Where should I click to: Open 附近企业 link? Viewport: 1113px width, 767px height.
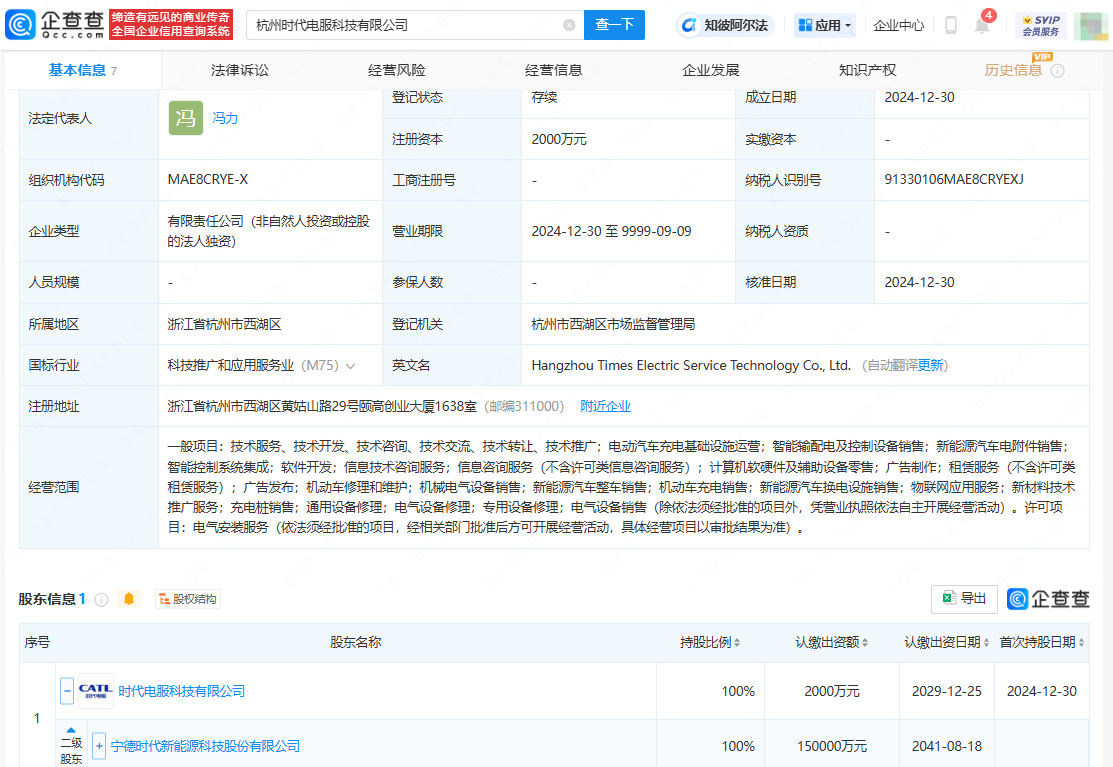coord(605,407)
